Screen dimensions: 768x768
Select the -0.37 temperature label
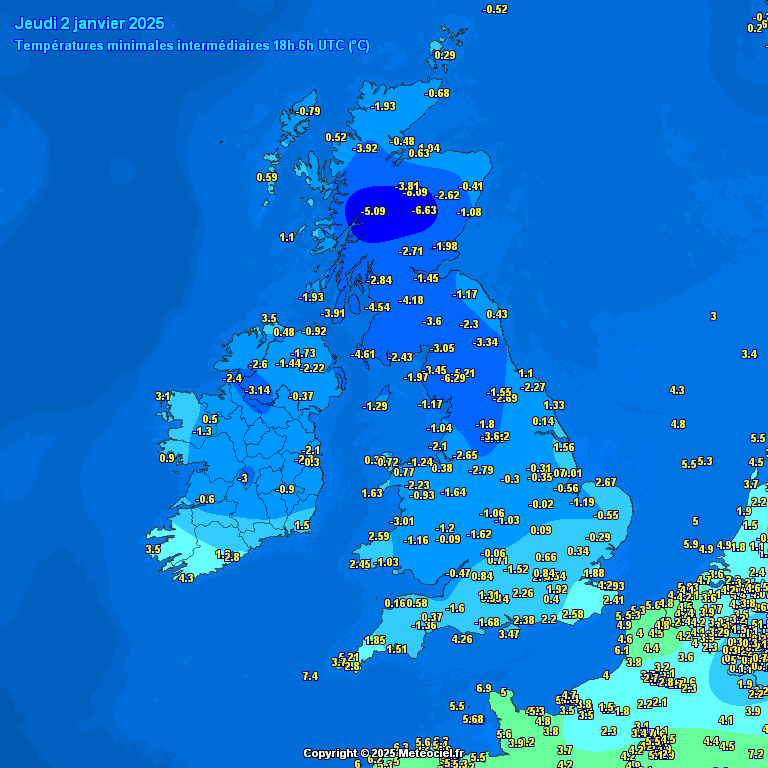coord(301,396)
